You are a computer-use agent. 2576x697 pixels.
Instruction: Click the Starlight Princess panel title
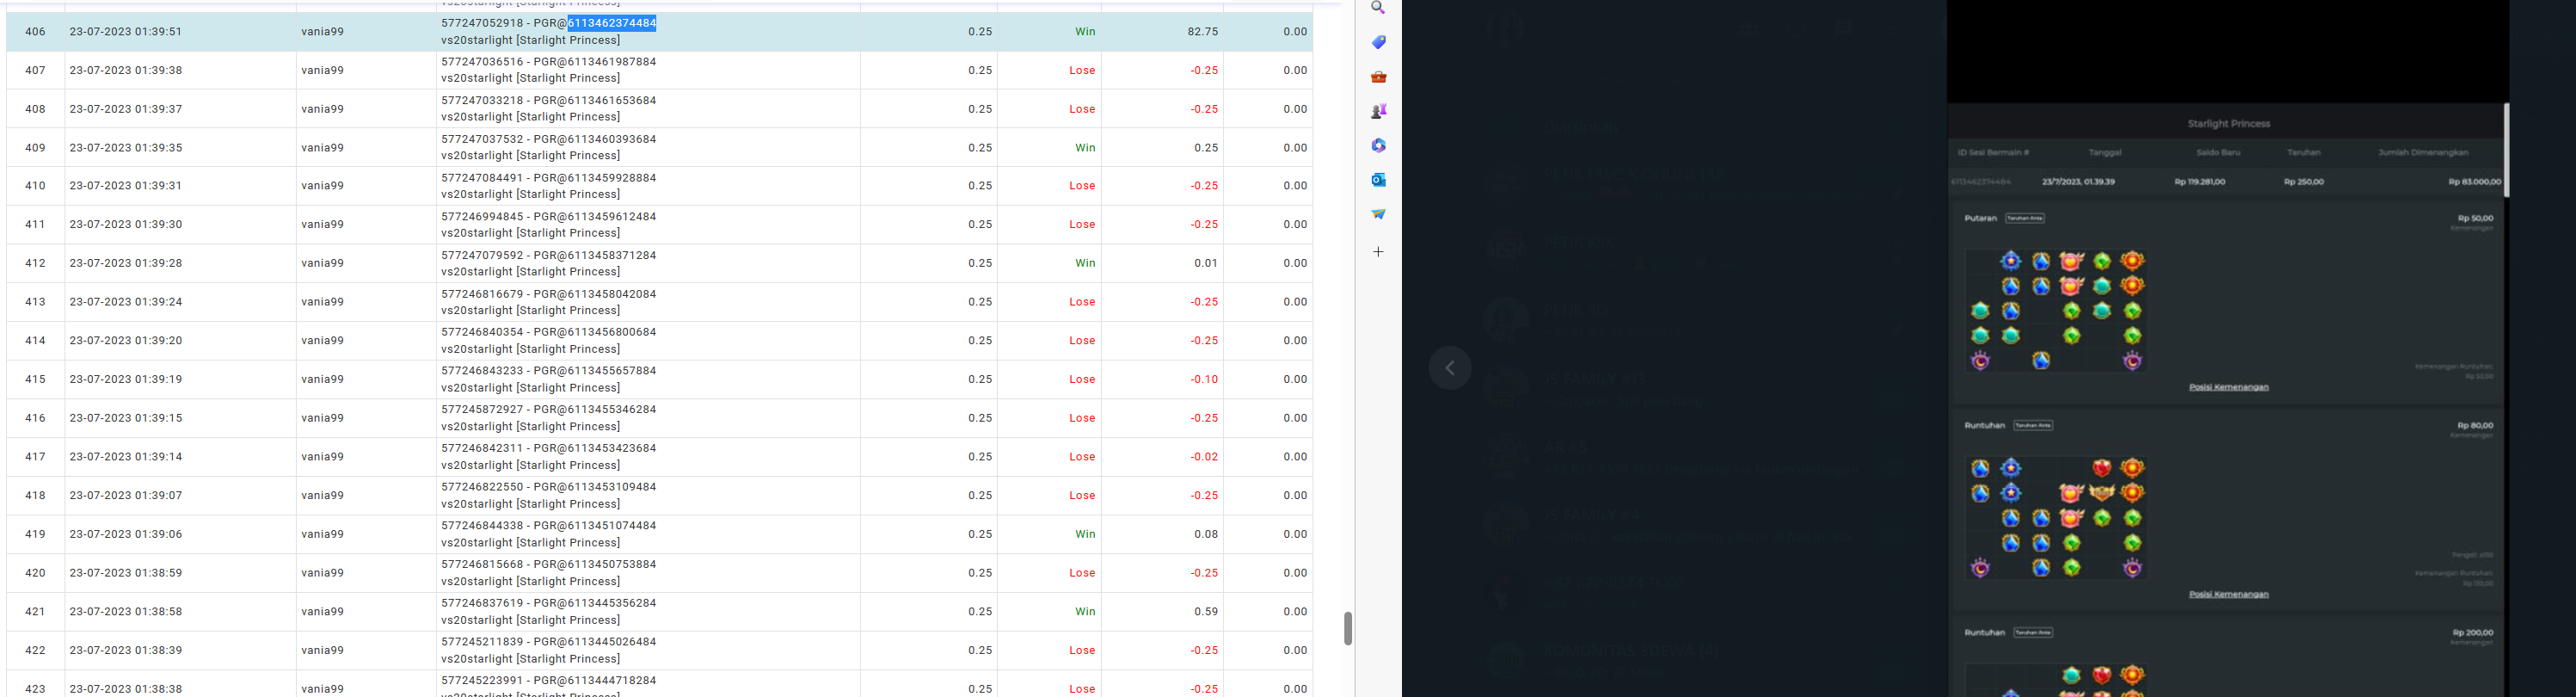tap(2229, 124)
